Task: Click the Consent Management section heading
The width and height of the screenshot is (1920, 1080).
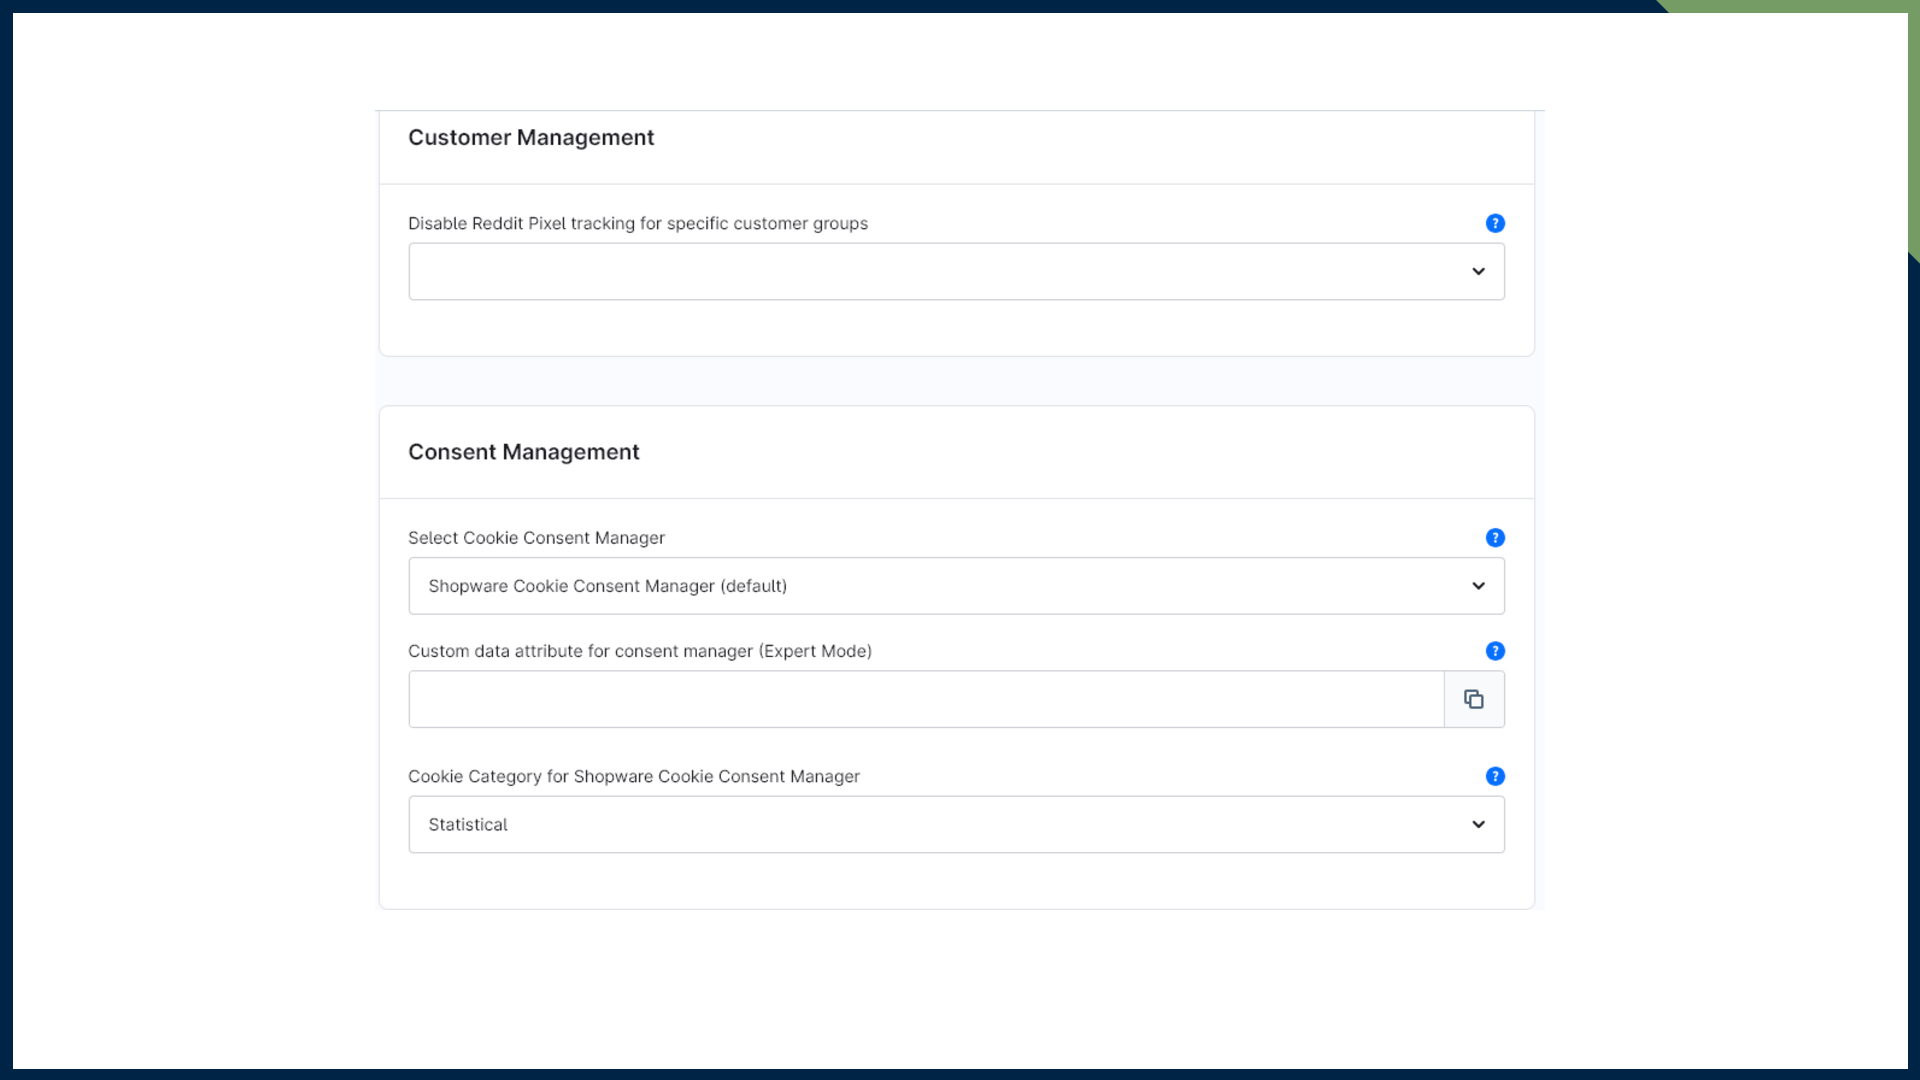Action: point(523,452)
